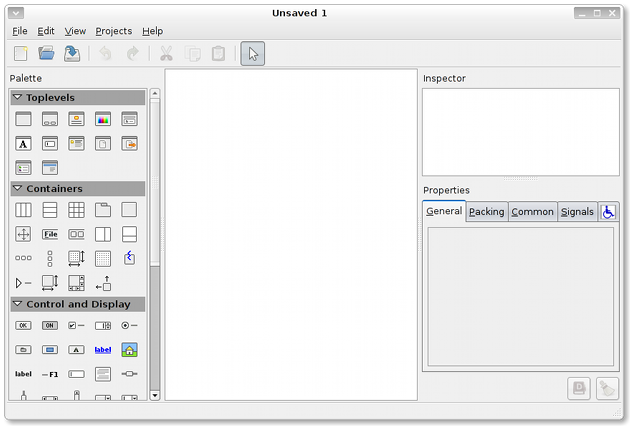
Task: Select the Check Button widget in palette
Action: (76, 326)
